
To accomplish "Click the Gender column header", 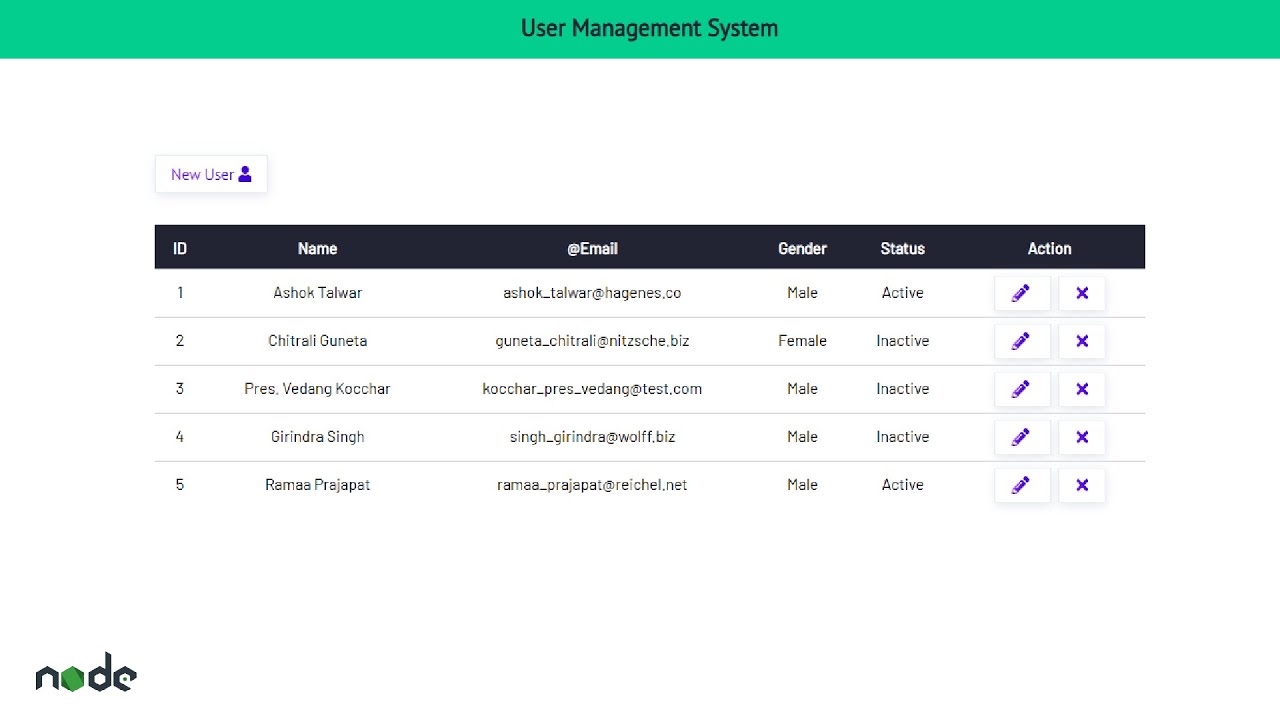I will (802, 249).
